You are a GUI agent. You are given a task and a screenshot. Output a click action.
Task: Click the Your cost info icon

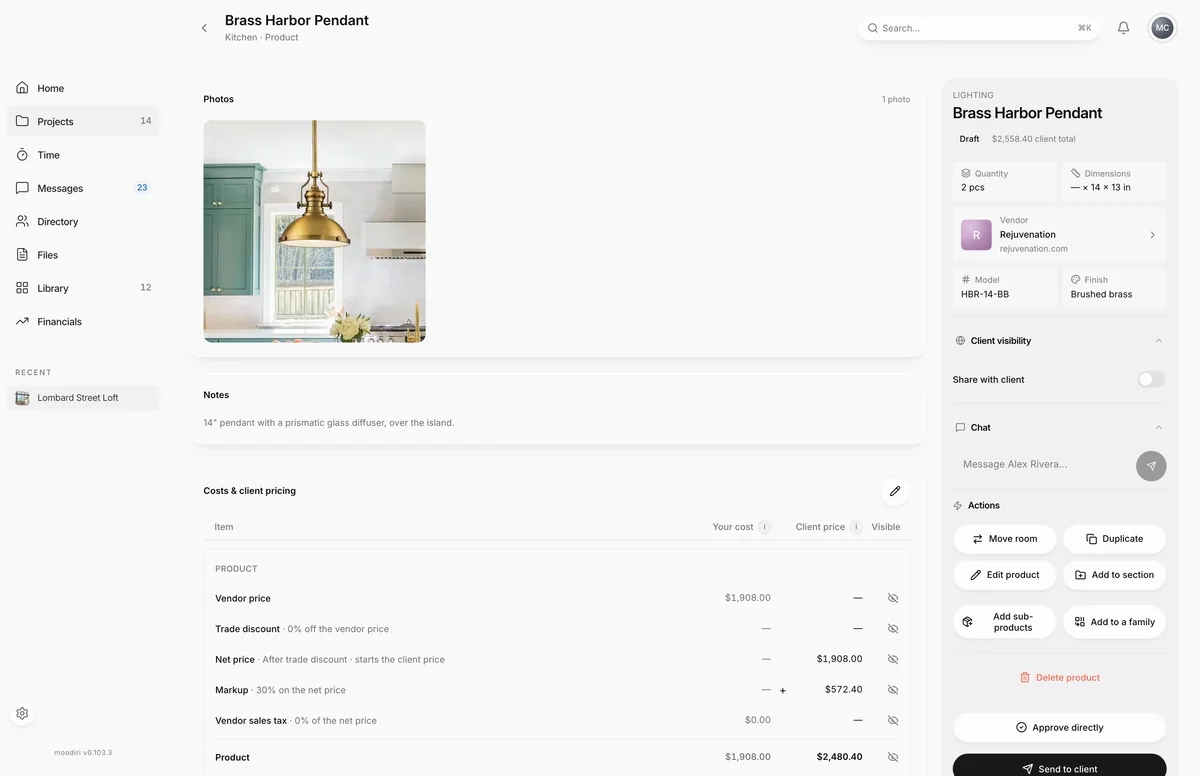764,527
